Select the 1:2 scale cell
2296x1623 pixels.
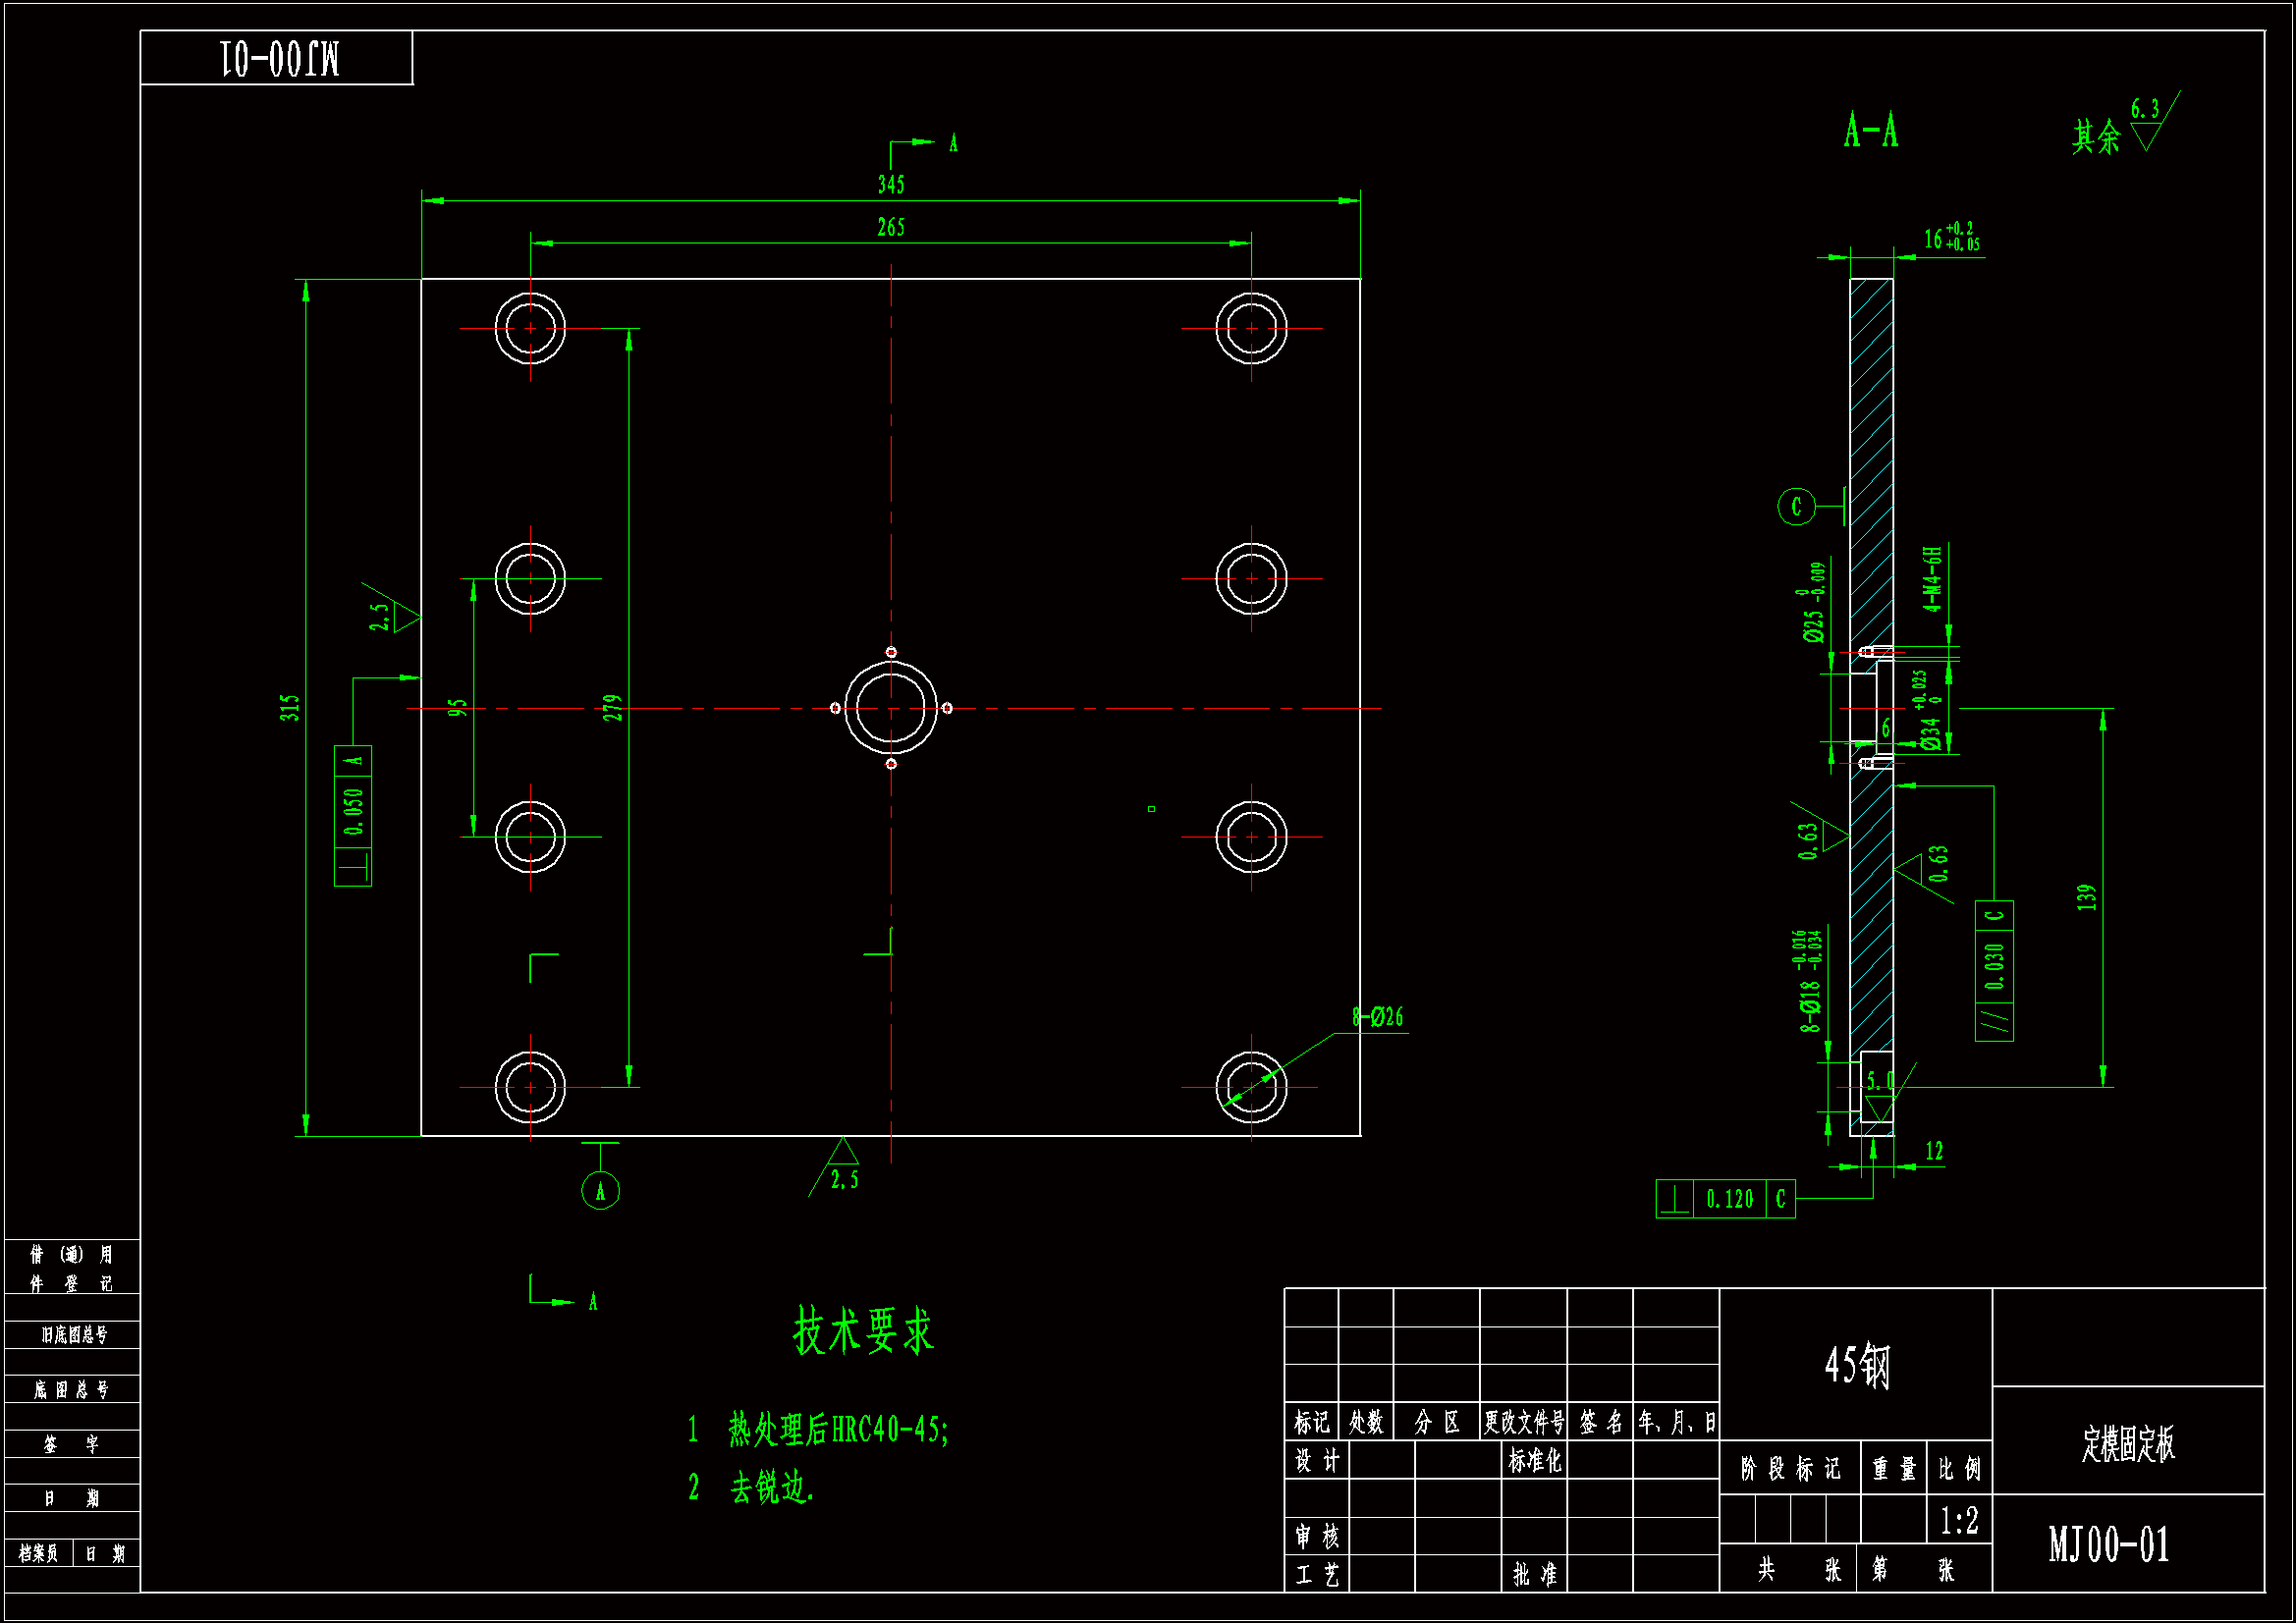click(1958, 1522)
